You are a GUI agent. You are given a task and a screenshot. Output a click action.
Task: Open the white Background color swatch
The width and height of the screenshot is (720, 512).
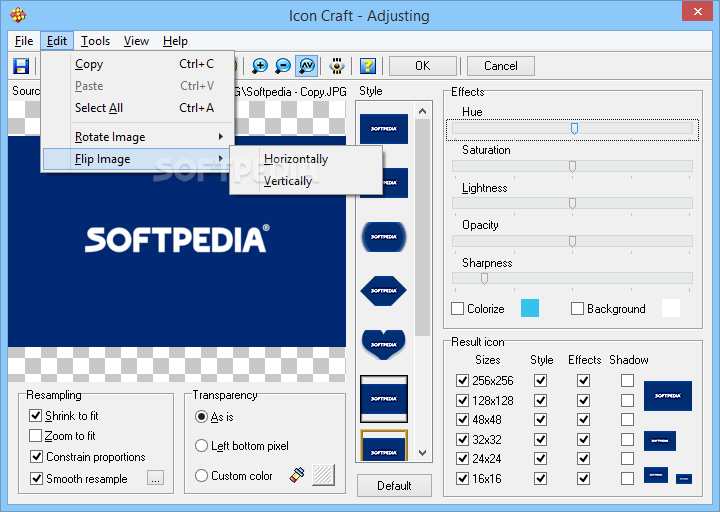tap(671, 308)
